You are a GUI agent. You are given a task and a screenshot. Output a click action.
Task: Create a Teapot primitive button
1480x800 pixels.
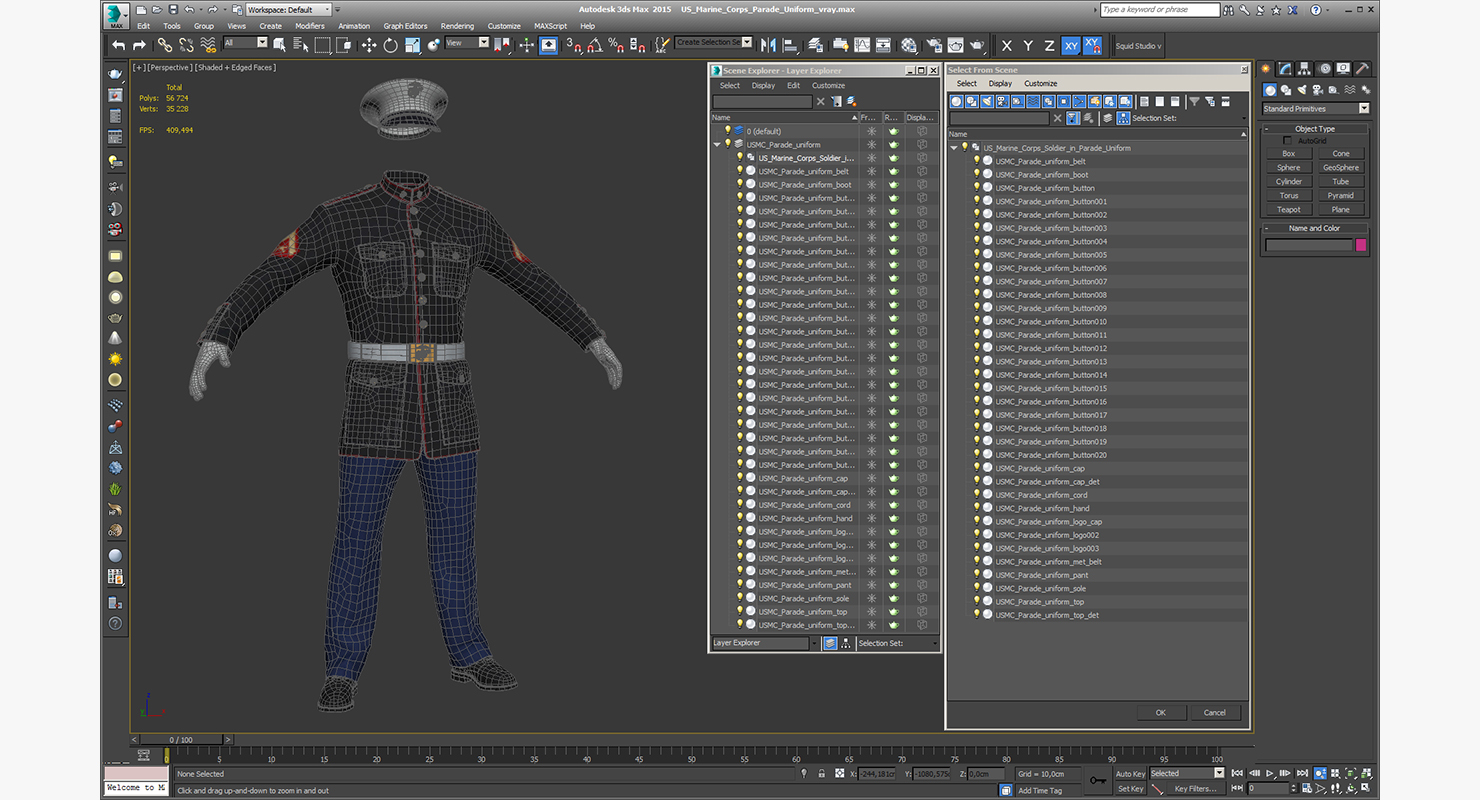(1289, 210)
